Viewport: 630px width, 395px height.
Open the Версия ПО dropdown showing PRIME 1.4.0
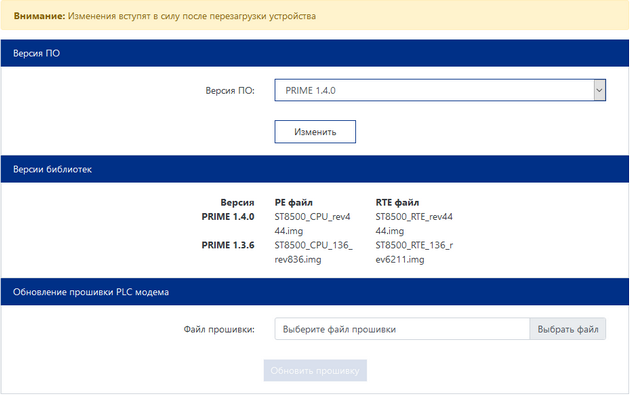[x=440, y=90]
